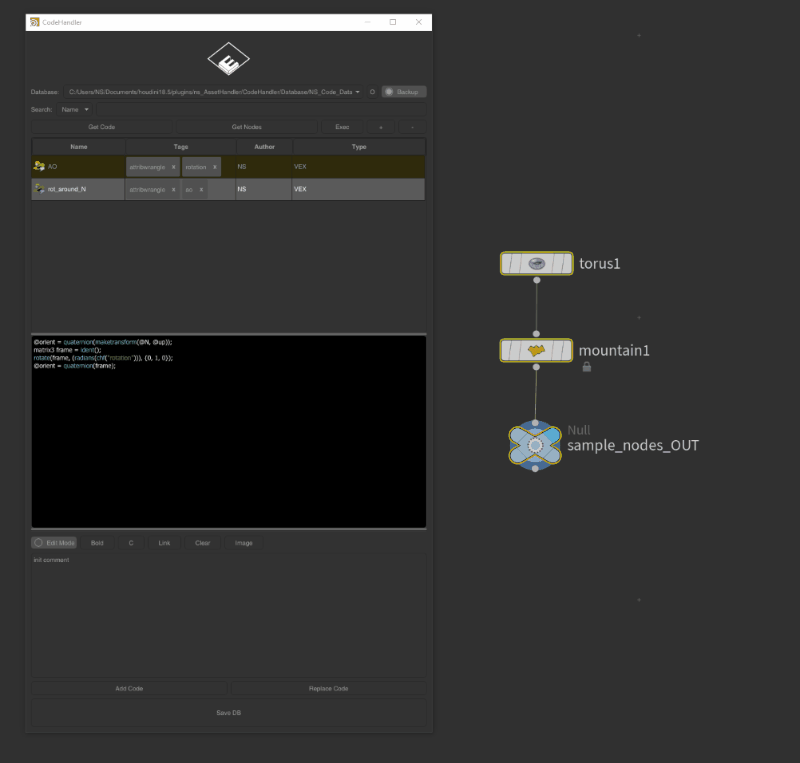Click the output connector dot under sample_nodes_OUT

point(535,470)
